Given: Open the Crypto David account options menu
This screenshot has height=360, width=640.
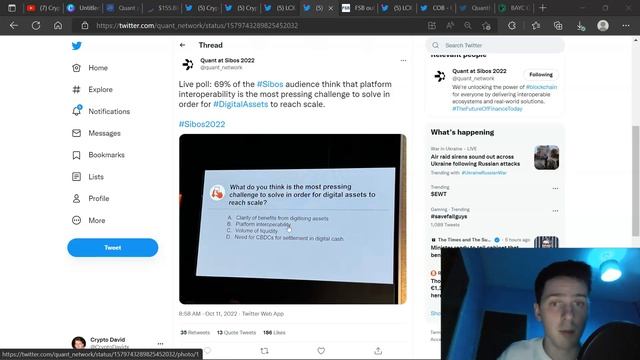Looking at the screenshot, I should pos(160,344).
